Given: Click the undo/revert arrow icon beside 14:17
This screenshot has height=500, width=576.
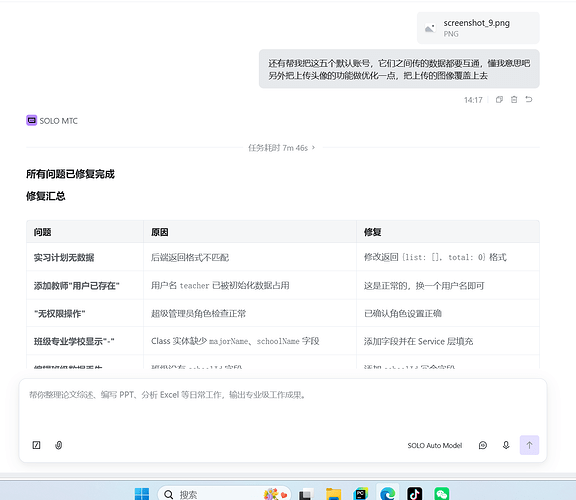Looking at the screenshot, I should click(529, 99).
